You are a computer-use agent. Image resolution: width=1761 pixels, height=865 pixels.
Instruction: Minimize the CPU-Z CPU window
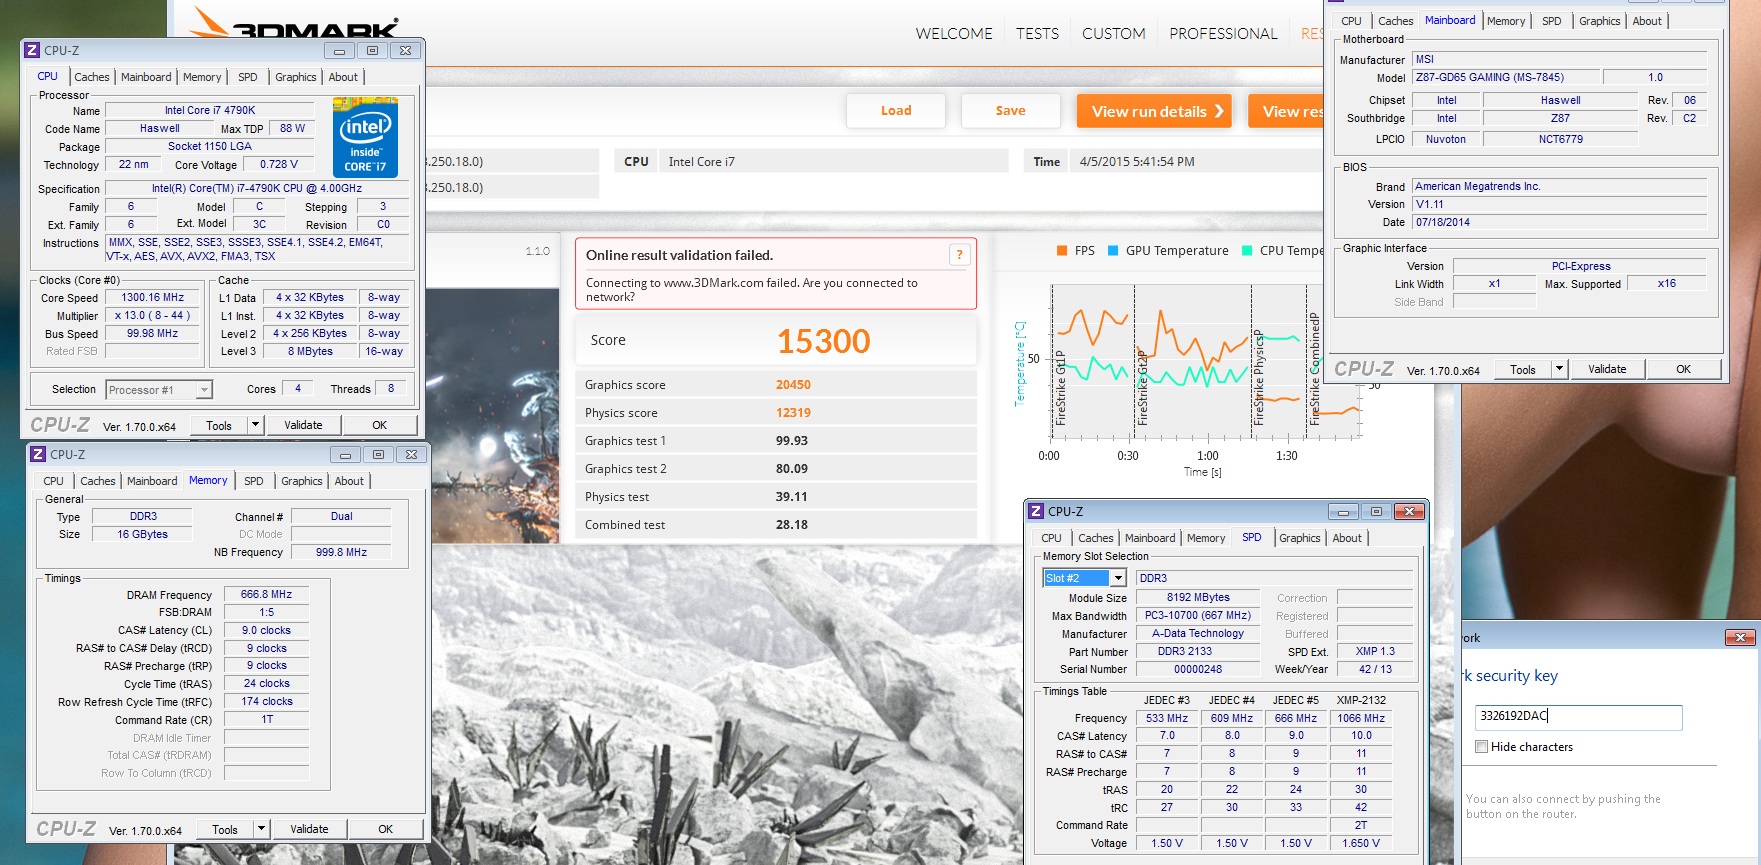coord(340,51)
